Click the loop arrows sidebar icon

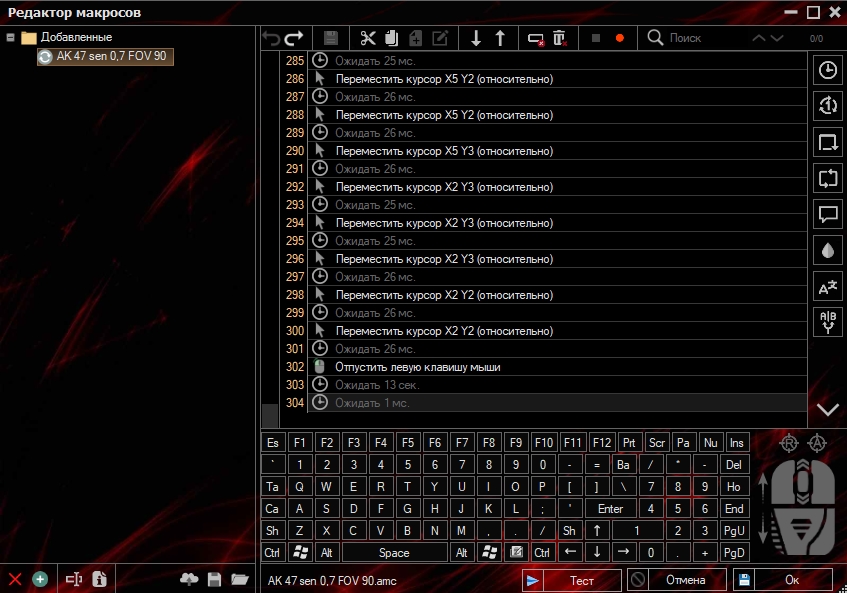[x=828, y=178]
